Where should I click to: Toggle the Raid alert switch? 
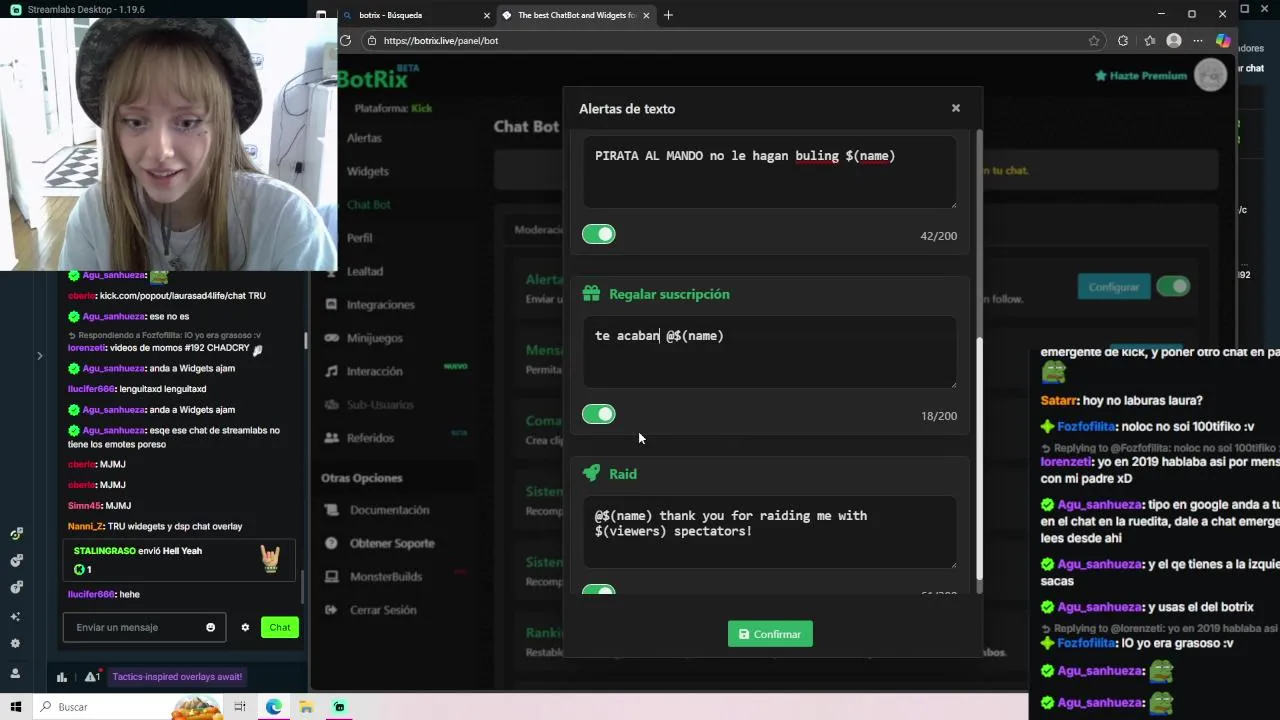click(599, 591)
